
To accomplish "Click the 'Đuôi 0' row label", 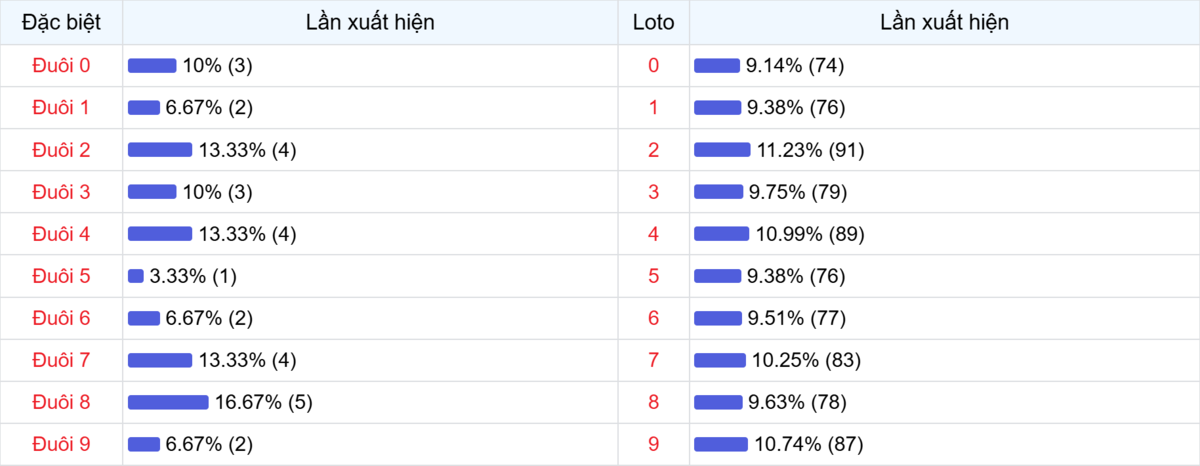I will [x=61, y=66].
